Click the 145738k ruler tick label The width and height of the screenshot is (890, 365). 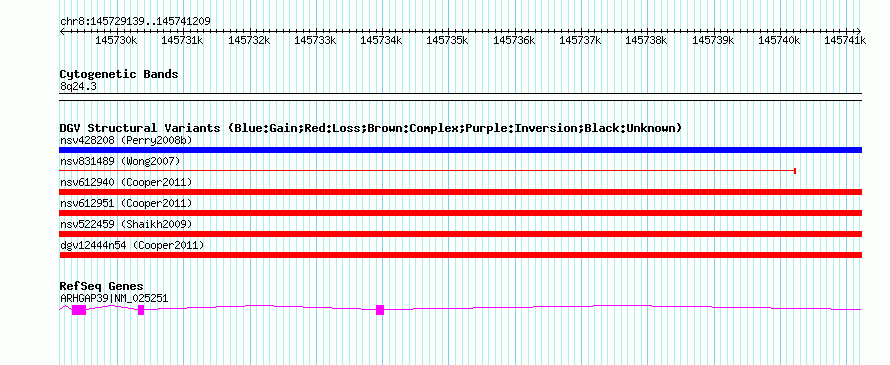(x=646, y=40)
